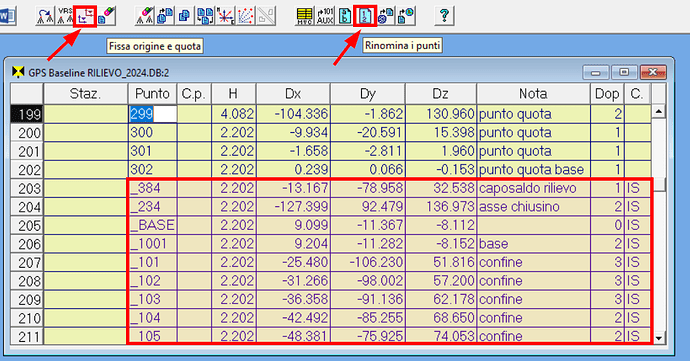Click Dz cell 136.973
The width and height of the screenshot is (690, 361).
coord(441,207)
